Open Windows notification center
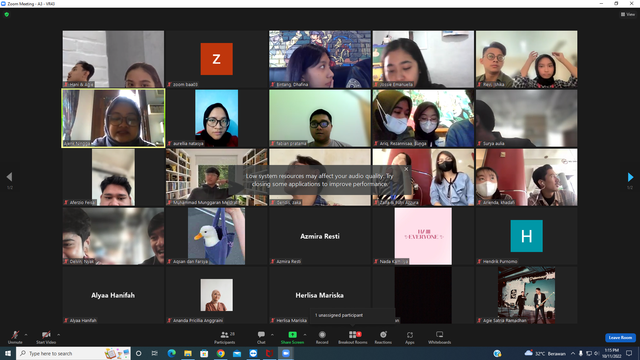 point(629,353)
